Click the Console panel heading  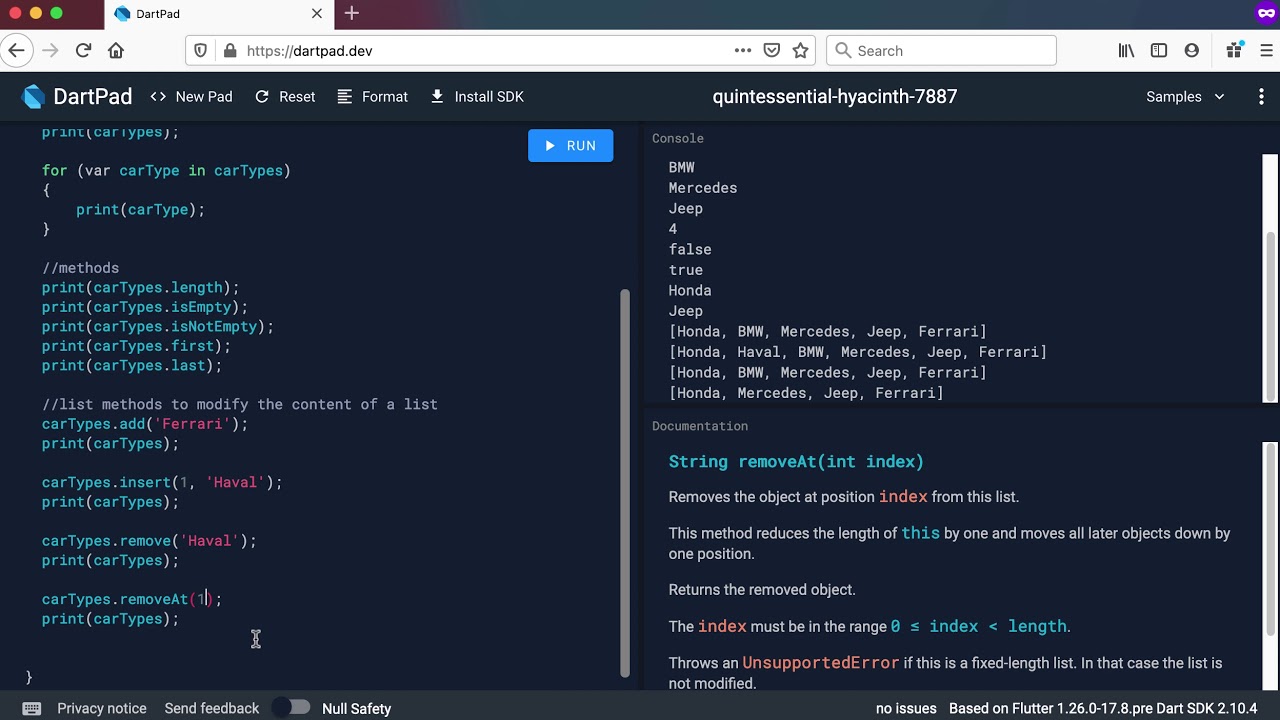coord(678,138)
